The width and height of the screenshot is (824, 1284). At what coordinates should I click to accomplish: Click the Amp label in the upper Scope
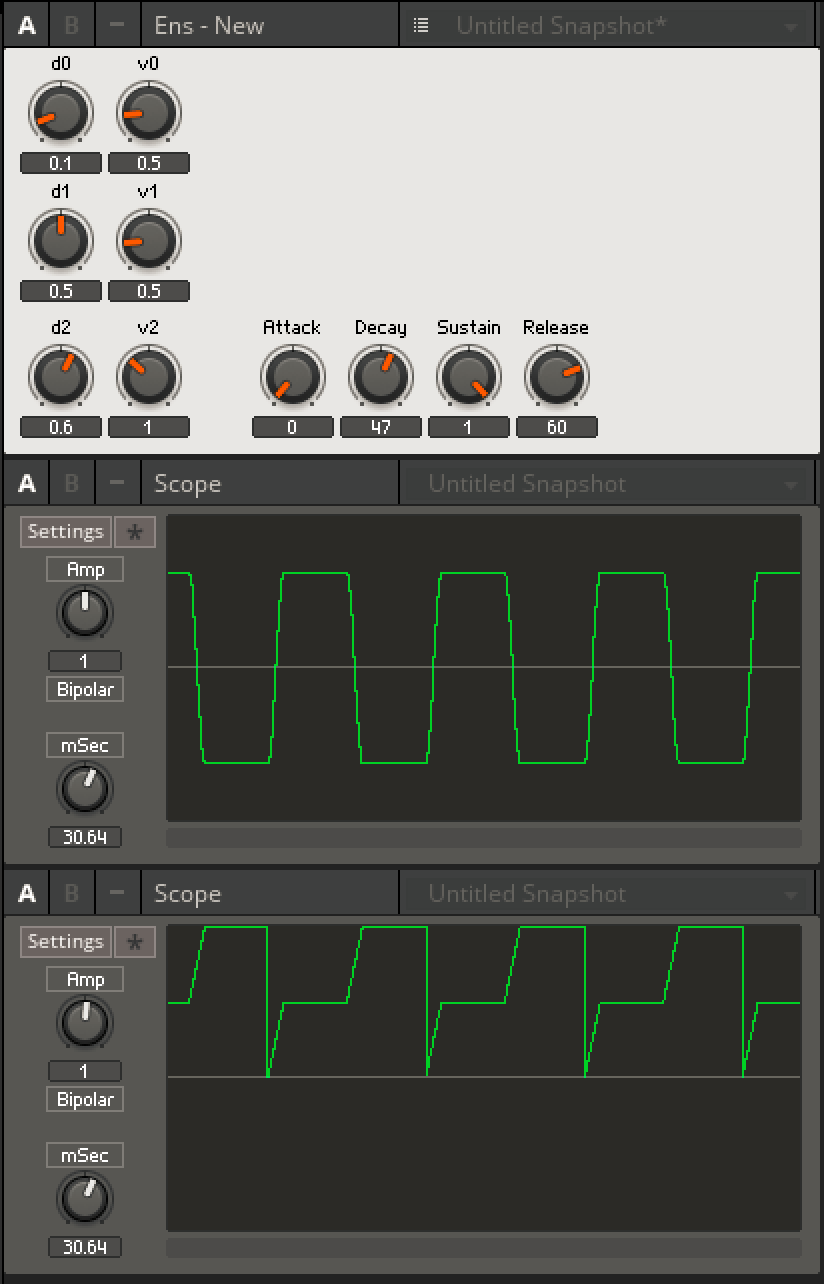point(85,569)
